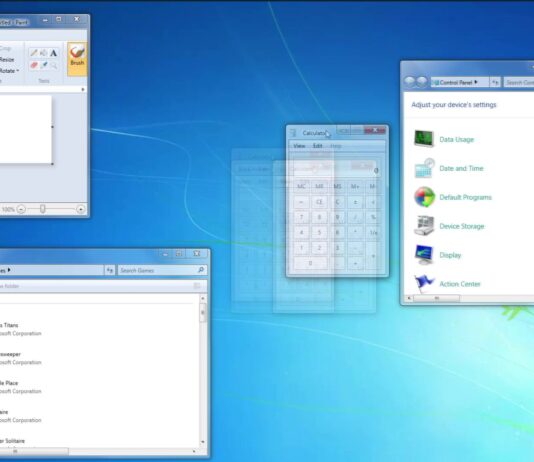
Task: Open the View menu in Calculator
Action: [299, 146]
